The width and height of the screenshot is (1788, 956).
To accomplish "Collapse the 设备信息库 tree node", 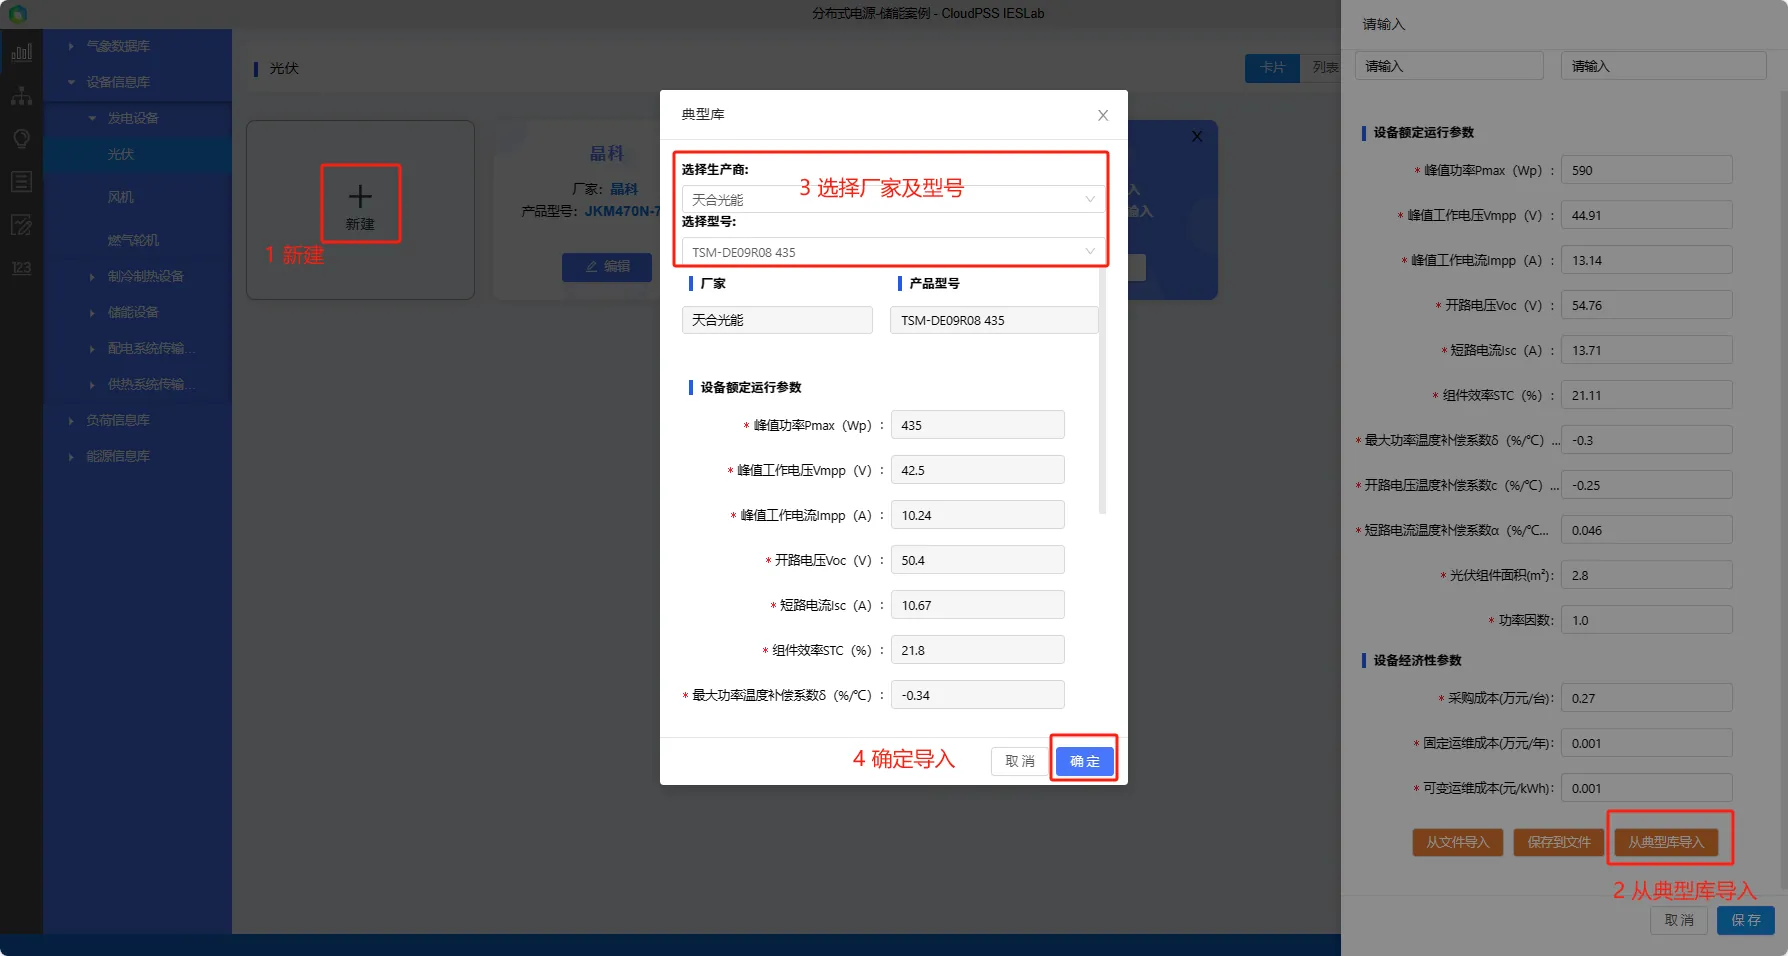I will (x=71, y=82).
